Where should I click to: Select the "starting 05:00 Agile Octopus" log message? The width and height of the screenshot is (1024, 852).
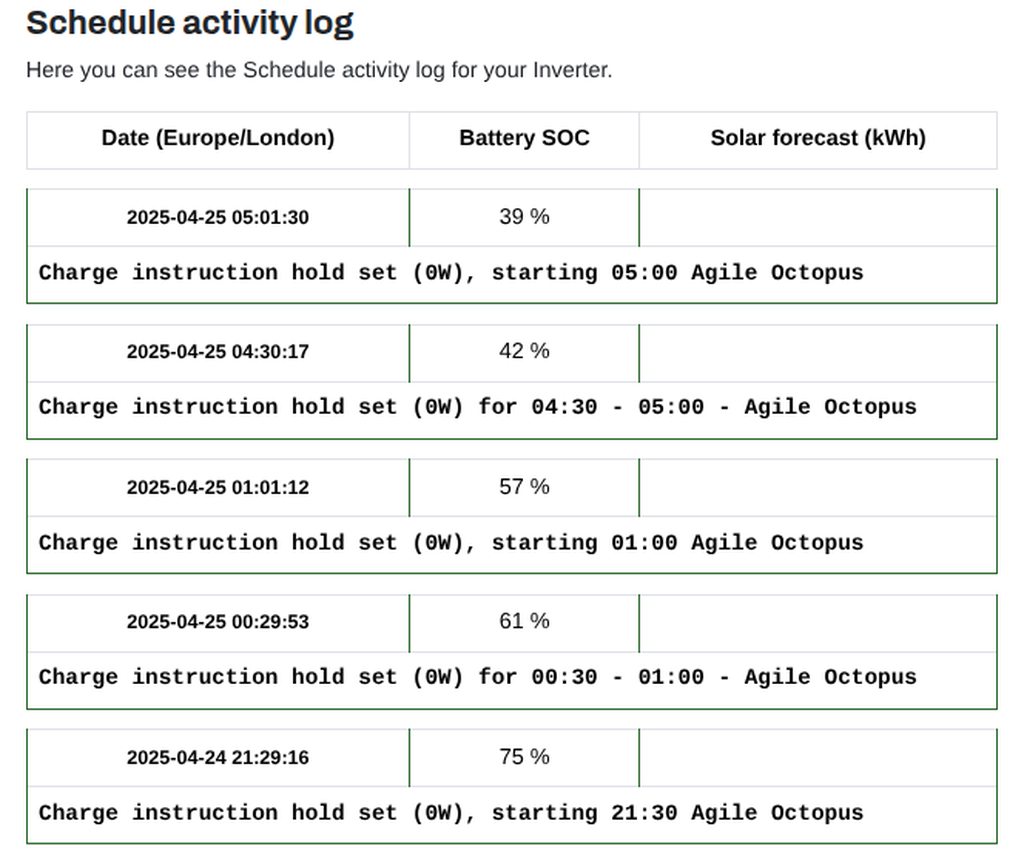click(x=451, y=273)
